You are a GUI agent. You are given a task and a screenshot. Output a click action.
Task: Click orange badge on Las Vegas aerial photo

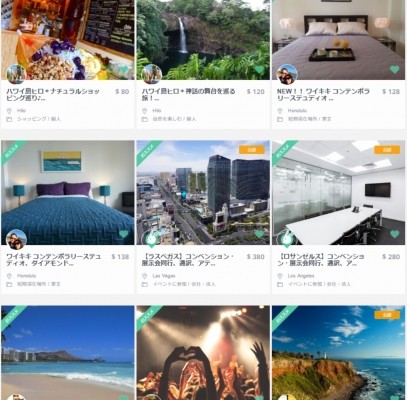click(252, 150)
